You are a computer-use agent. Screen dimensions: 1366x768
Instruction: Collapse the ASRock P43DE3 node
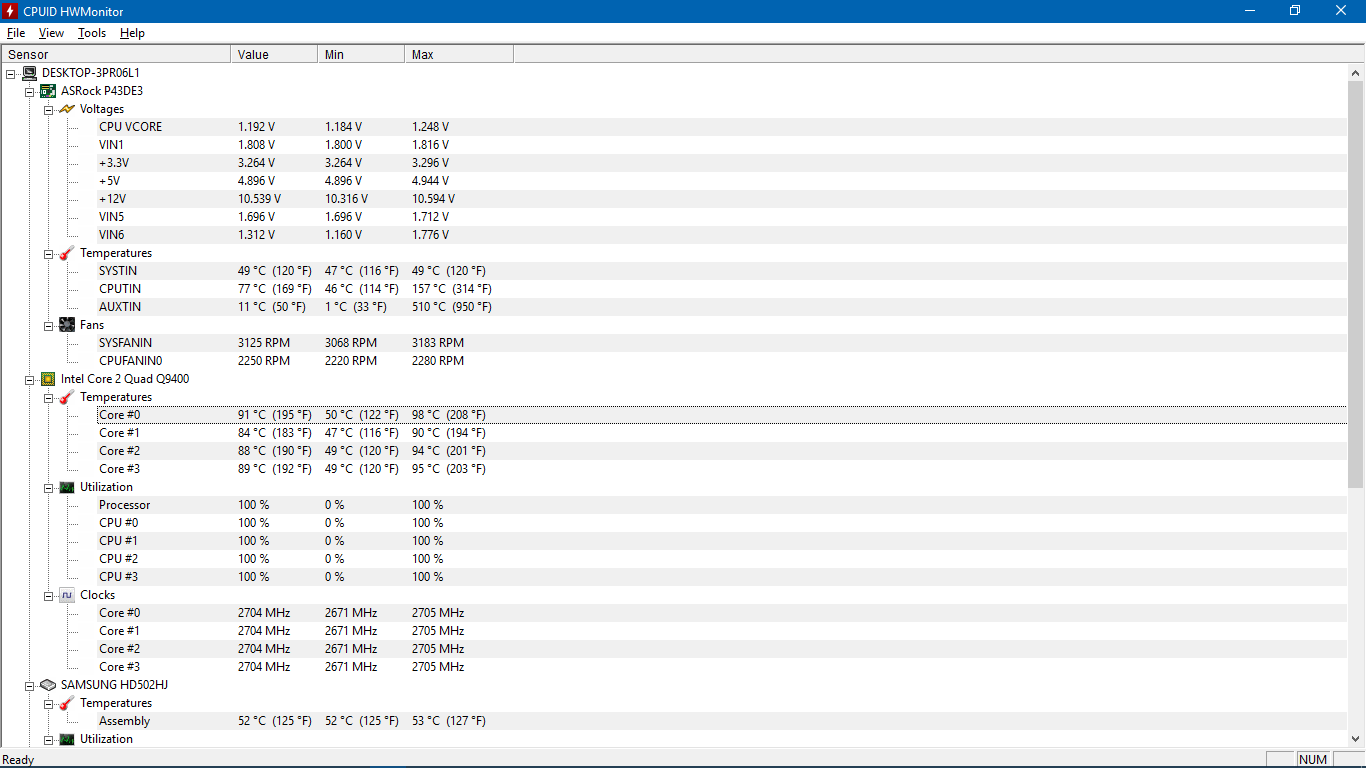coord(30,91)
